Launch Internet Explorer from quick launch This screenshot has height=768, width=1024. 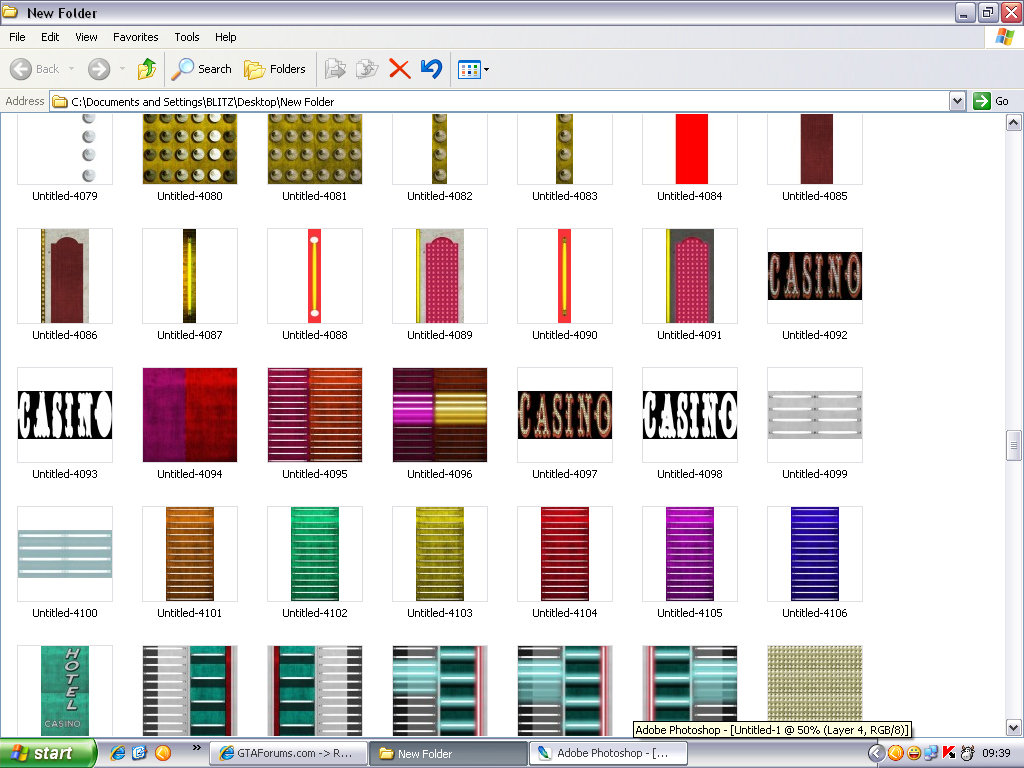pyautogui.click(x=118, y=753)
